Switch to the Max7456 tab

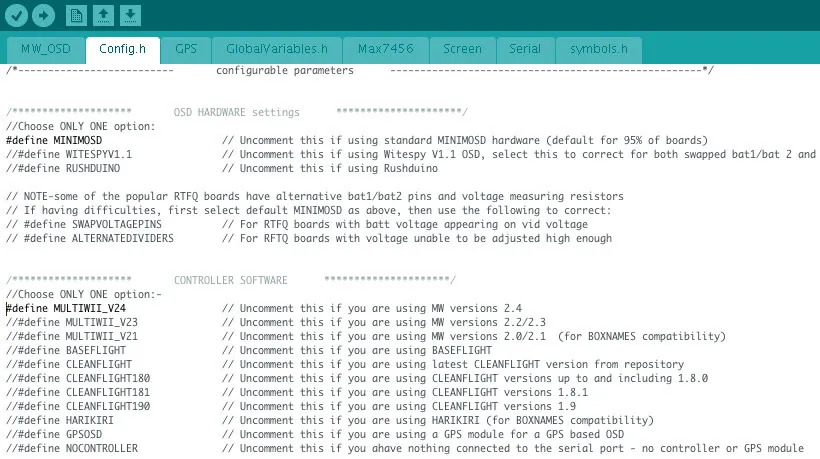click(x=386, y=49)
